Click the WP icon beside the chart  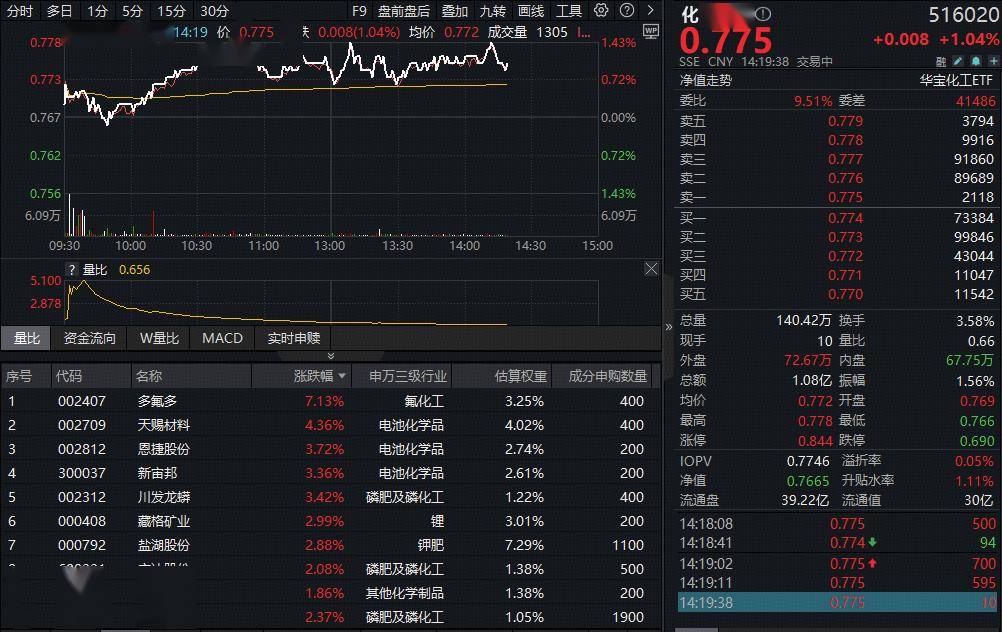(651, 32)
